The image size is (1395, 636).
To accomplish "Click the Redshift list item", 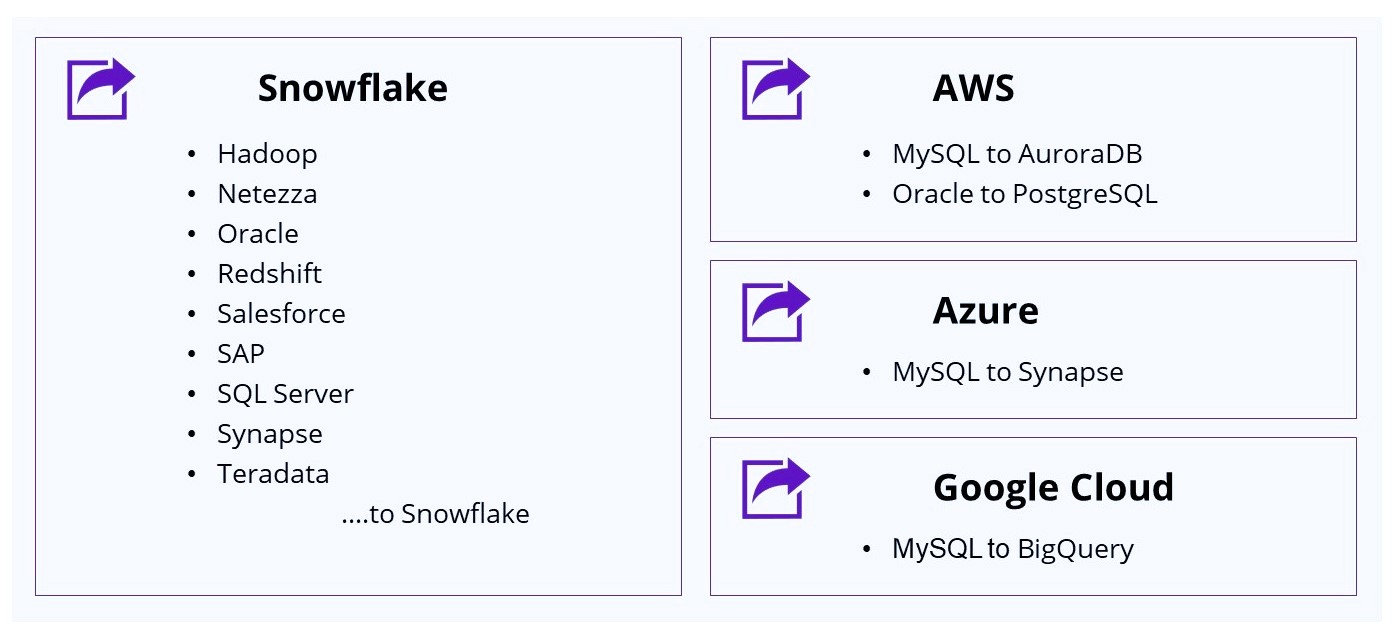I will tap(269, 274).
